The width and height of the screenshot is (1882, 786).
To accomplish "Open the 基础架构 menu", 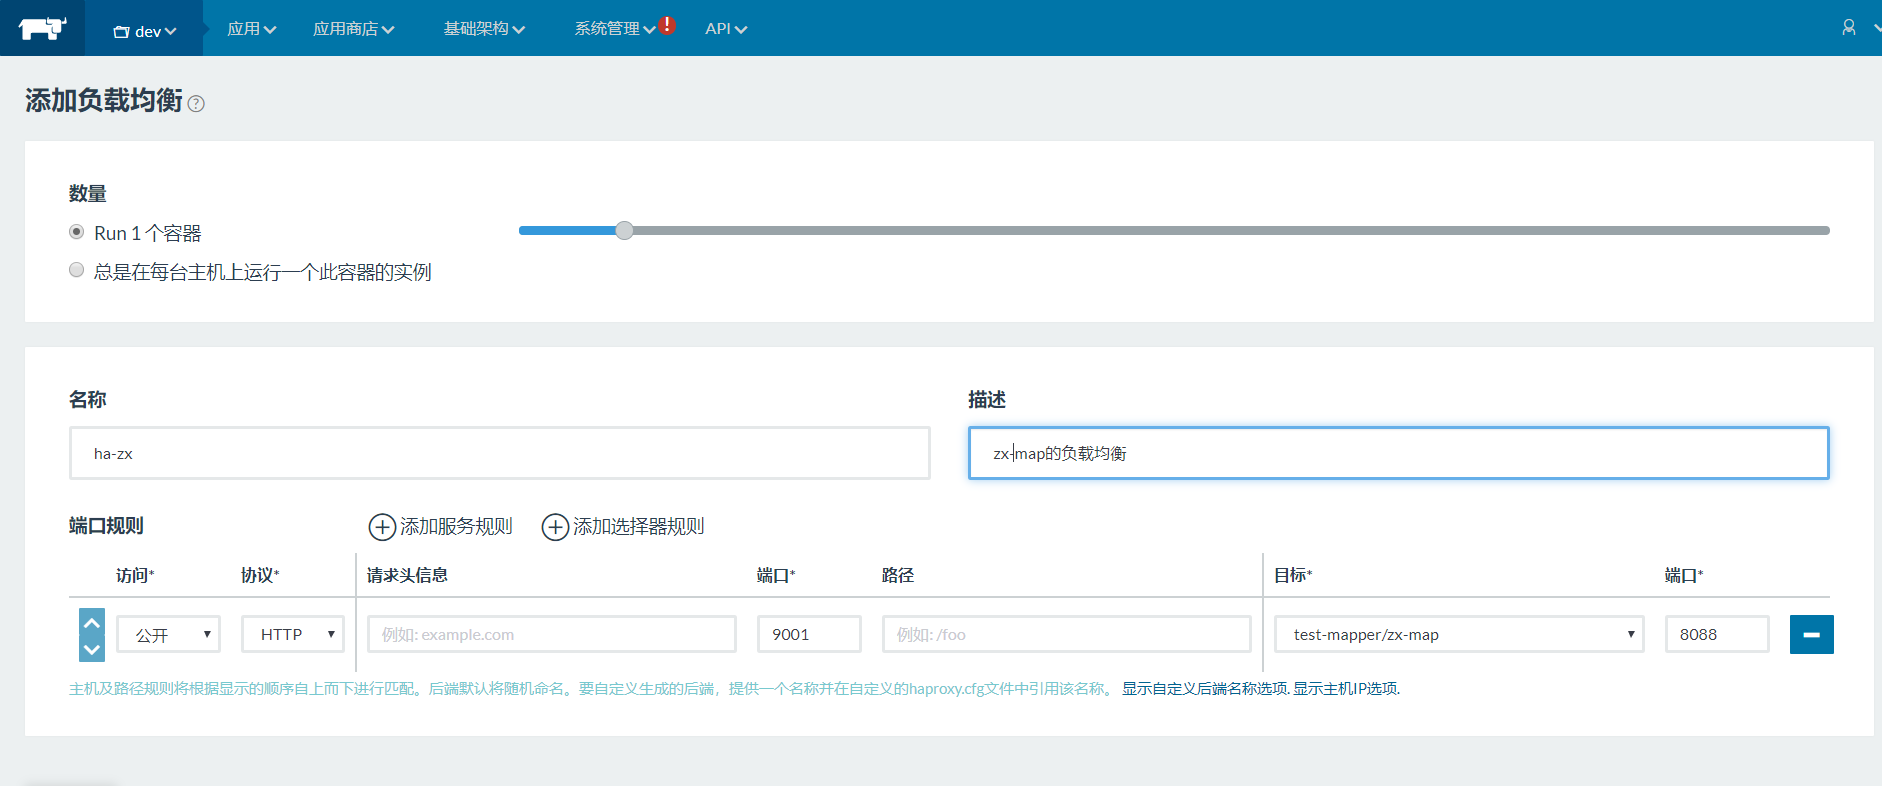I will [484, 29].
